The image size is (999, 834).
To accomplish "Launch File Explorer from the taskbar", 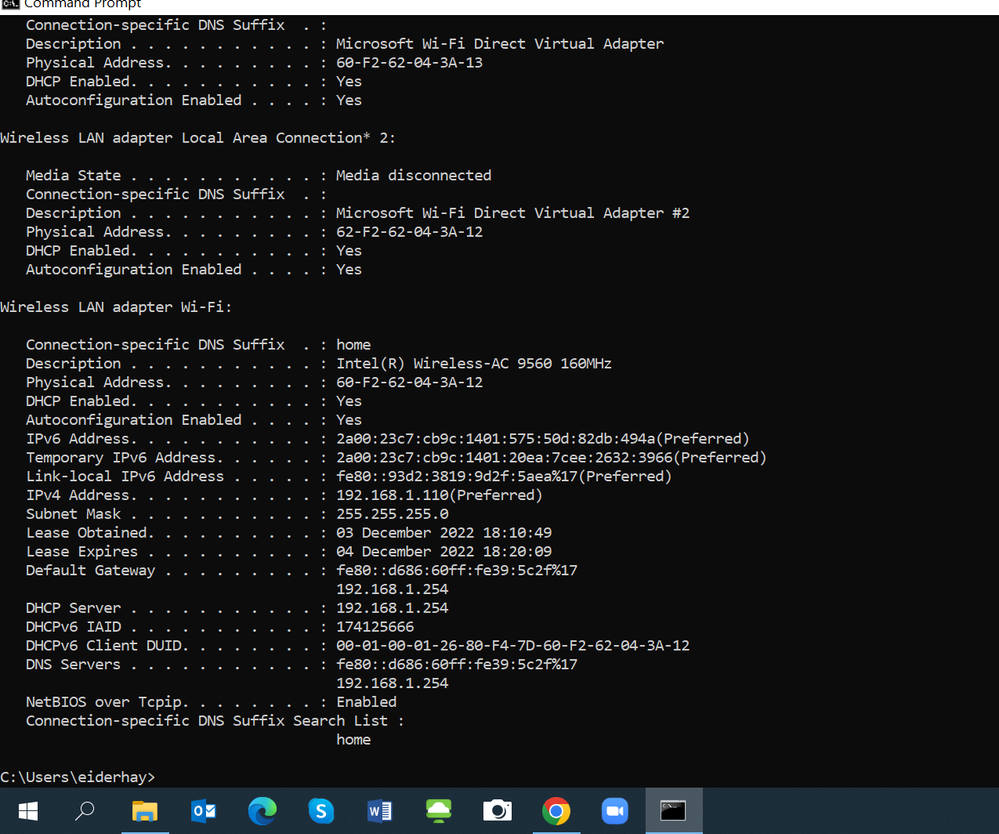I will 145,810.
